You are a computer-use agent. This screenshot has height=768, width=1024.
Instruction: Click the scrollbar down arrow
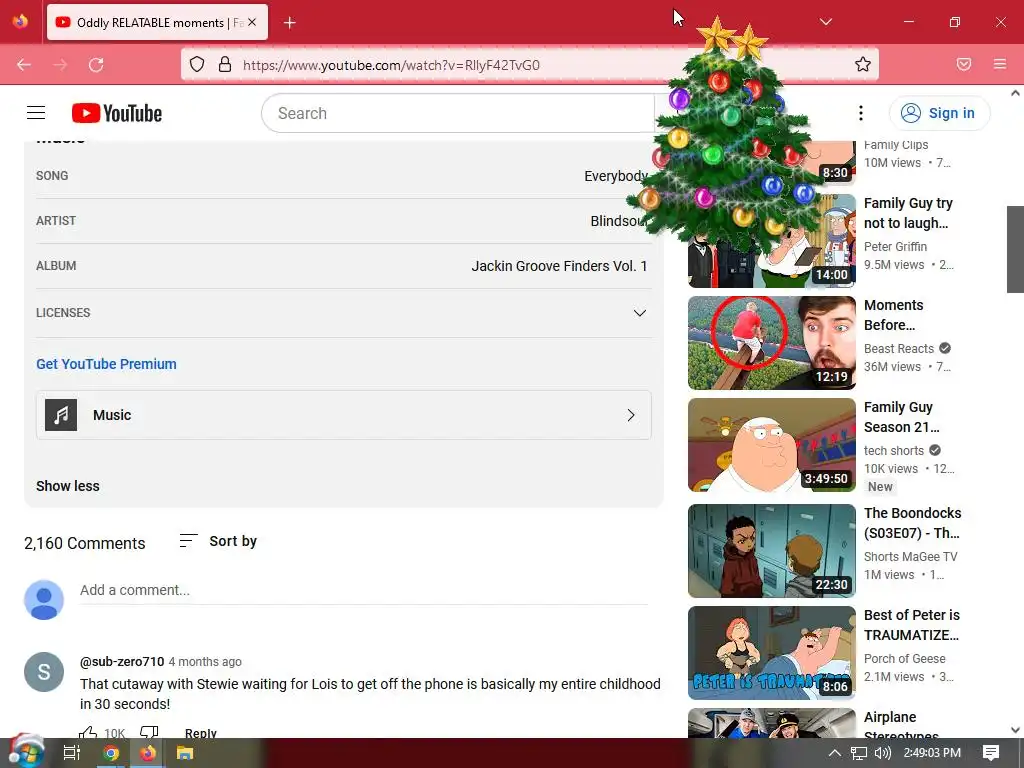coord(1015,730)
